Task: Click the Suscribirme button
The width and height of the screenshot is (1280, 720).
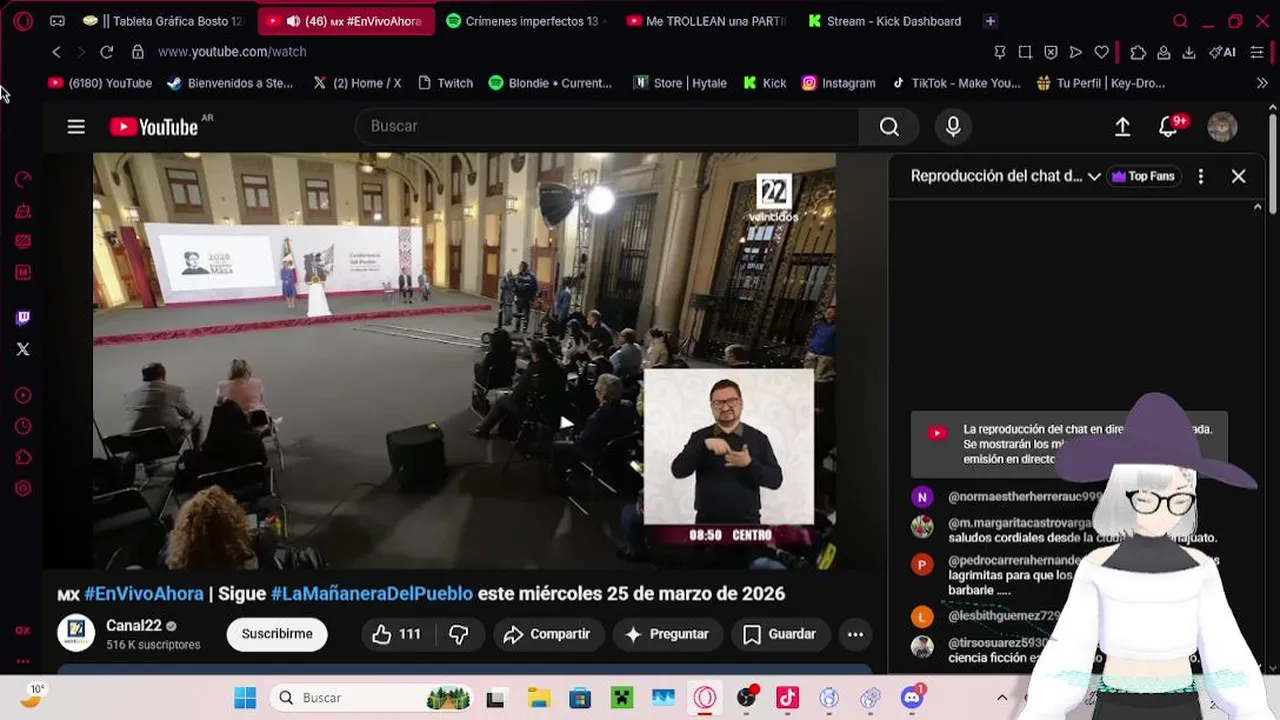Action: pos(277,634)
